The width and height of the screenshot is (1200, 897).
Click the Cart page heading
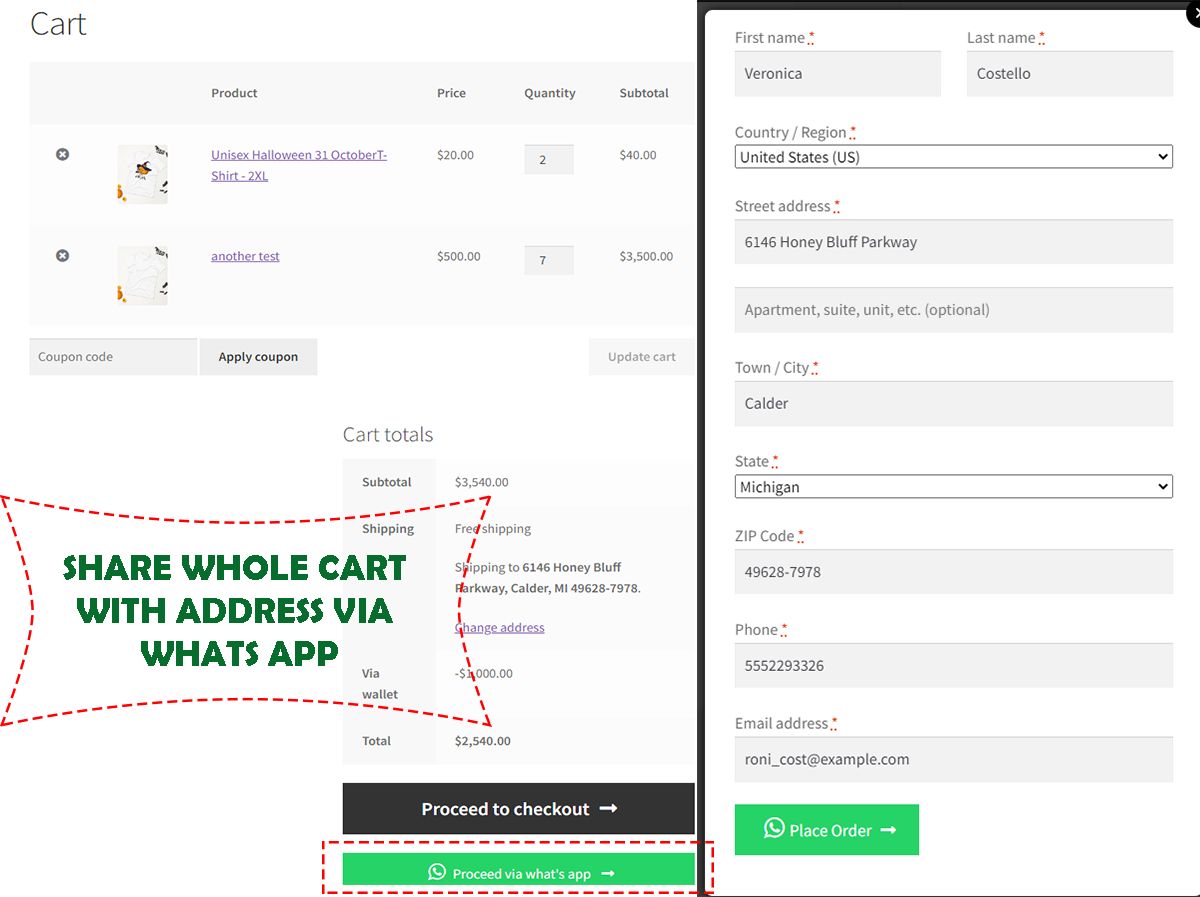(58, 23)
